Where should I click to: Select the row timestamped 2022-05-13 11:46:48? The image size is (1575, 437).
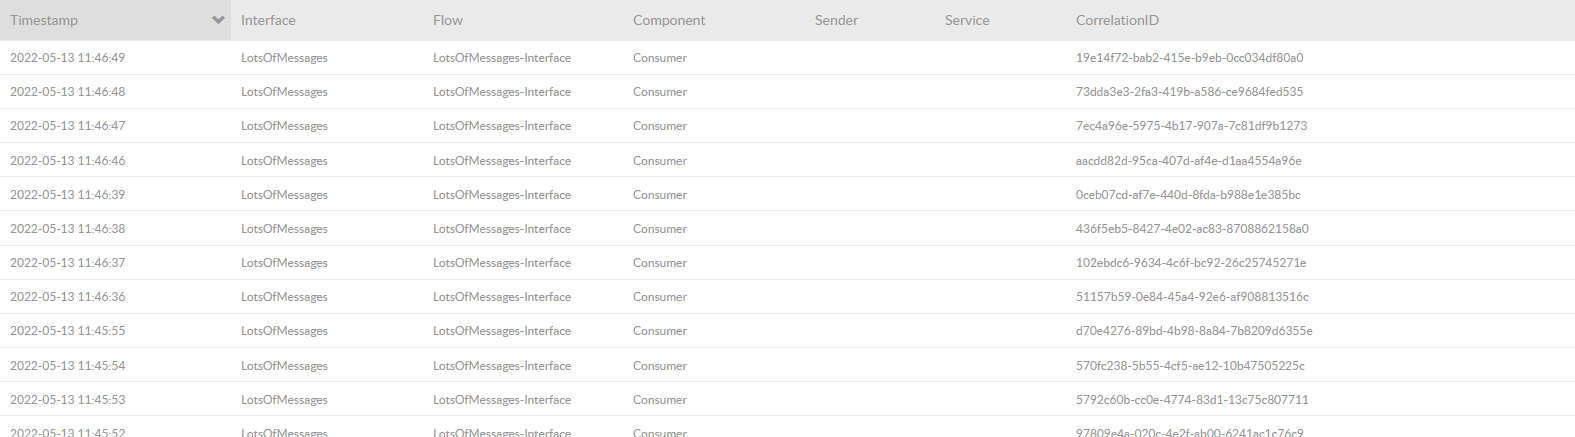coord(68,92)
